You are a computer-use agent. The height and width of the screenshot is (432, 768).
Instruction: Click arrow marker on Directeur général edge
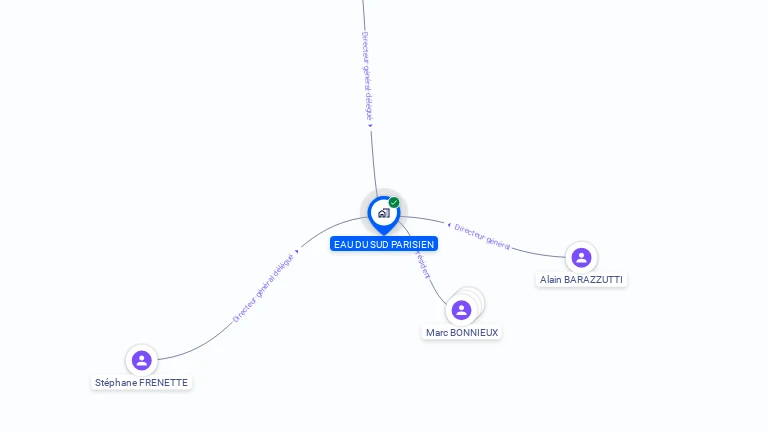tap(449, 225)
